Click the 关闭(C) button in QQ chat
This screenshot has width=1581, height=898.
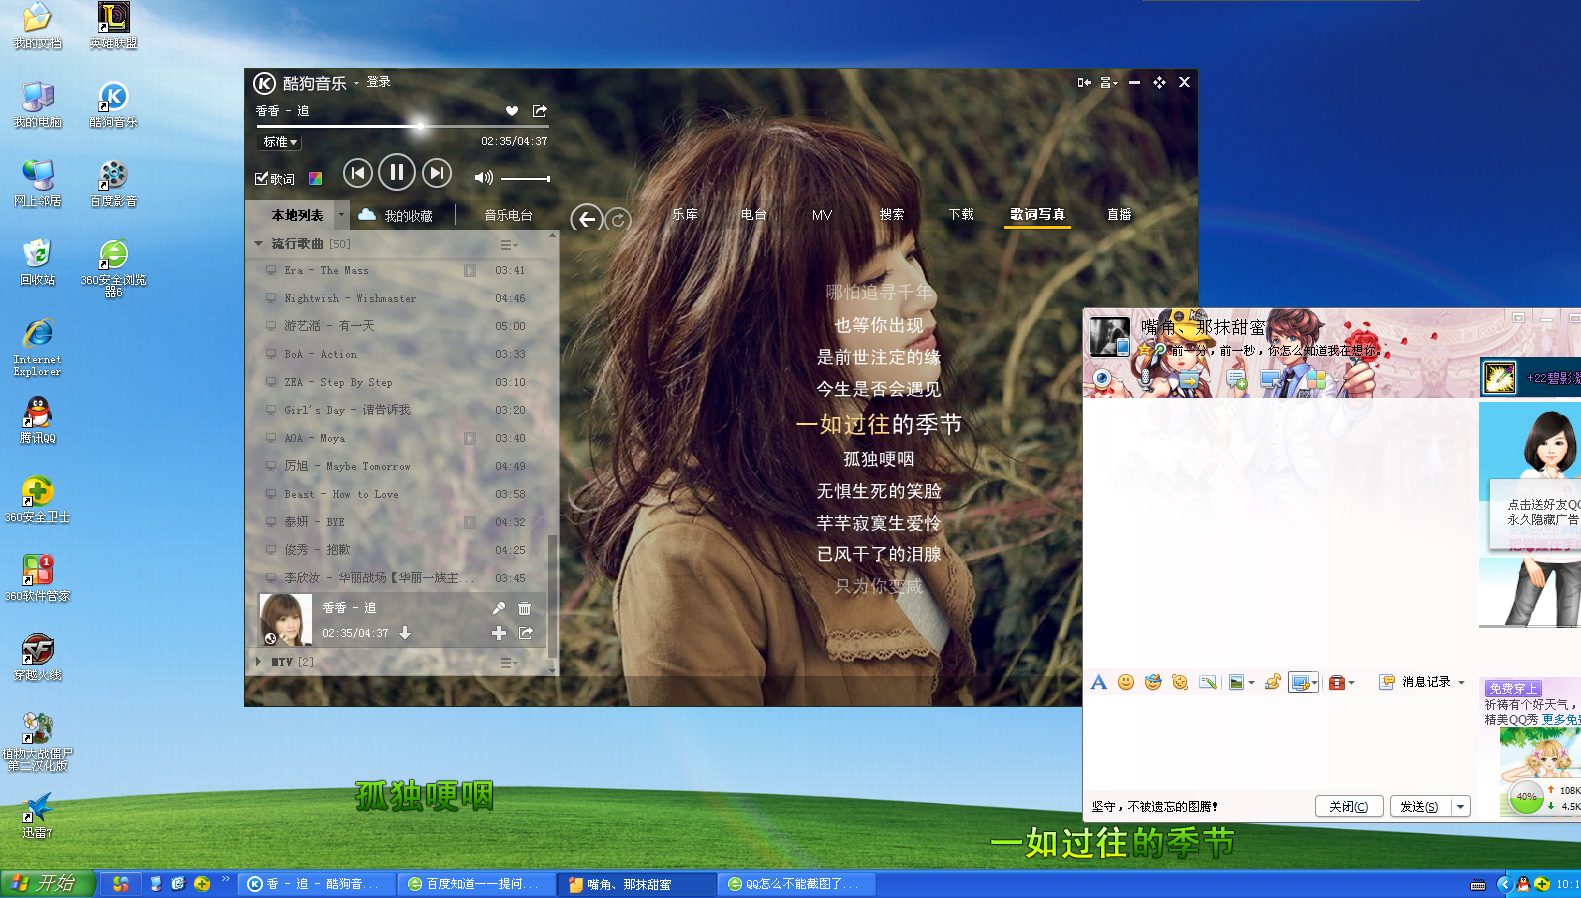(x=1349, y=806)
